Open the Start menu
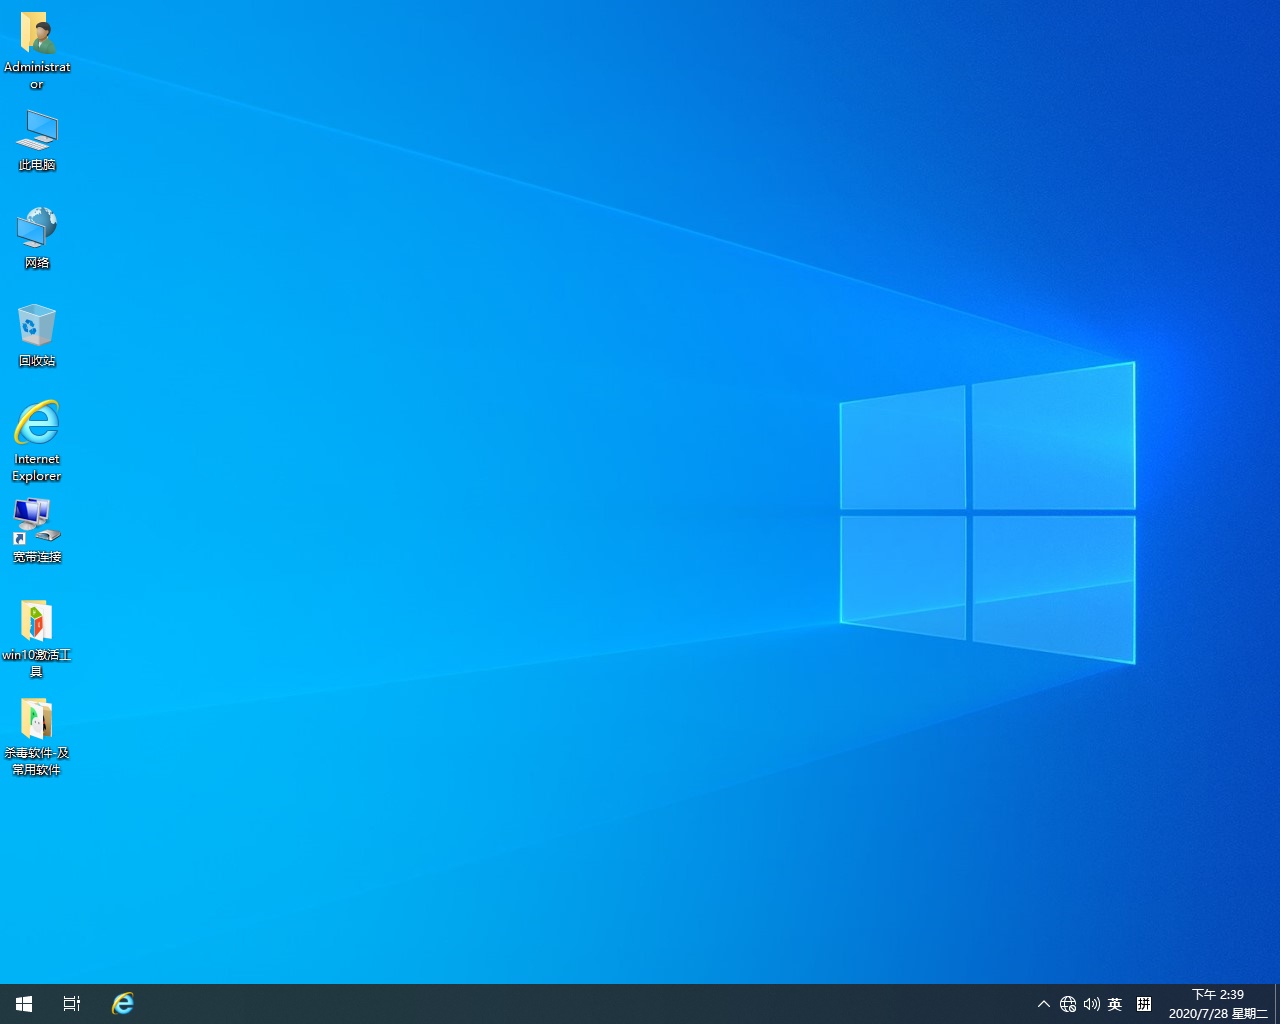The height and width of the screenshot is (1024, 1280). [23, 1003]
